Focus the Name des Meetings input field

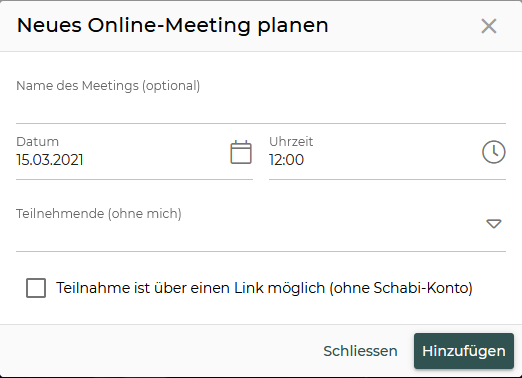(x=261, y=99)
